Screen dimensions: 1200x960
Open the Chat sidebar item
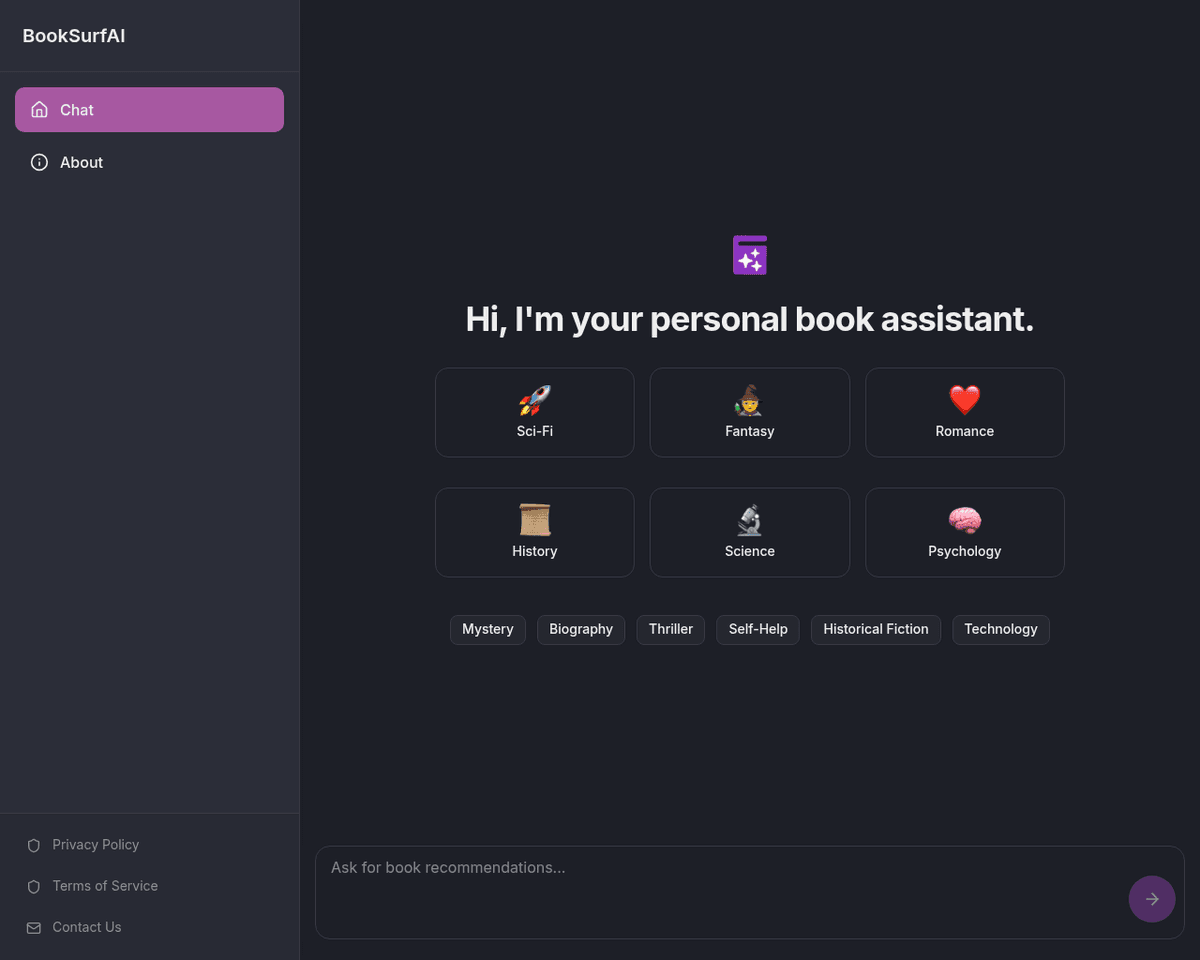coord(149,110)
